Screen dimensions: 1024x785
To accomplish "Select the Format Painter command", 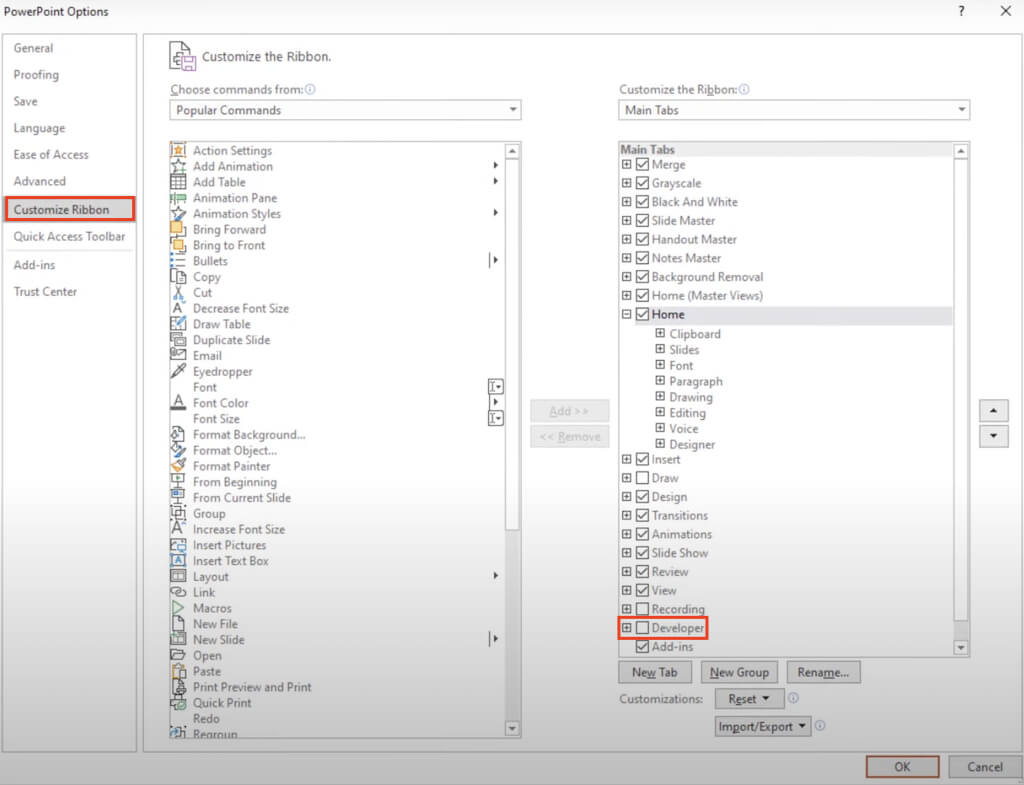I will (x=230, y=466).
